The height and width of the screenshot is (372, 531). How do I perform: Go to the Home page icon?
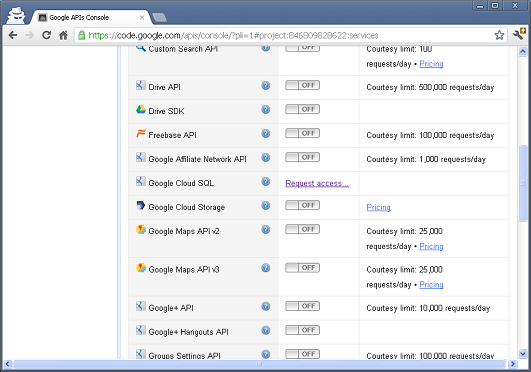click(x=63, y=35)
